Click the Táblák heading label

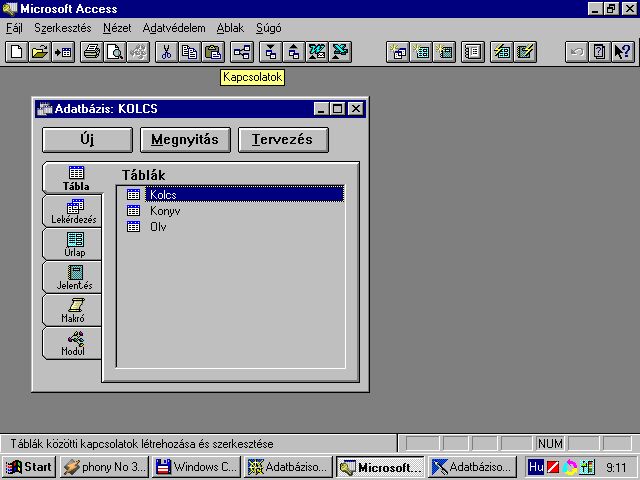click(x=144, y=176)
